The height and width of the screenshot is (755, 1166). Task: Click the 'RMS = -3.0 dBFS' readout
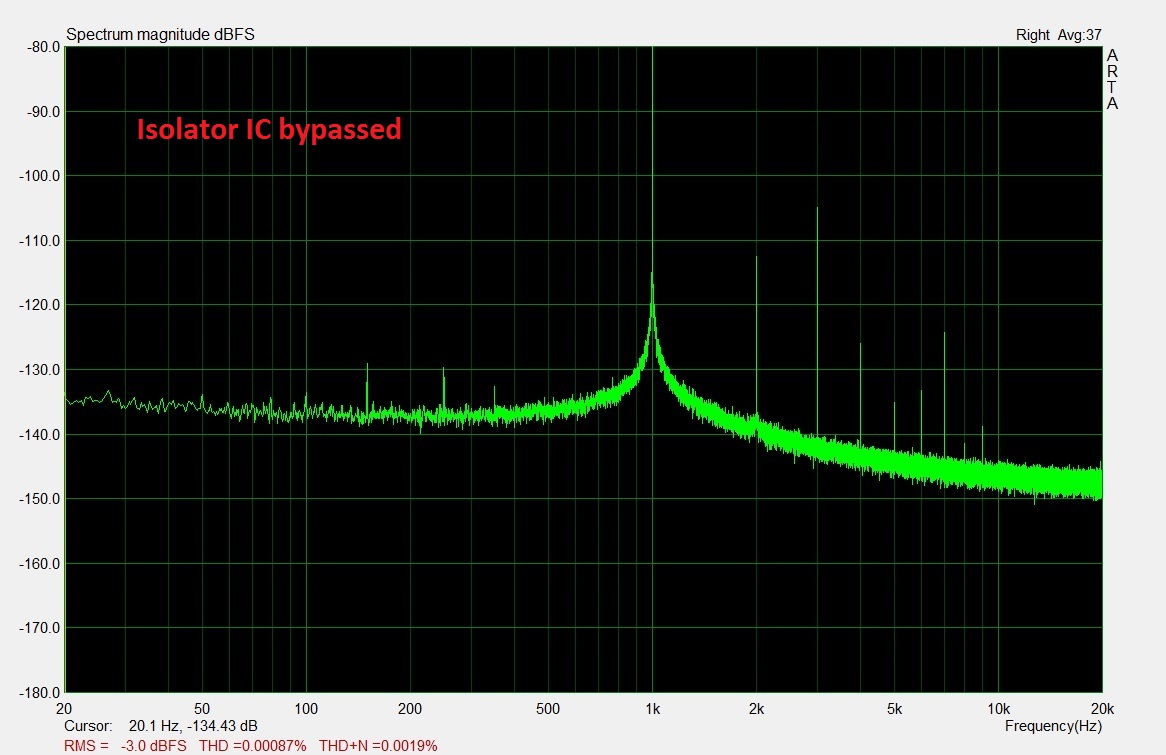(125, 745)
